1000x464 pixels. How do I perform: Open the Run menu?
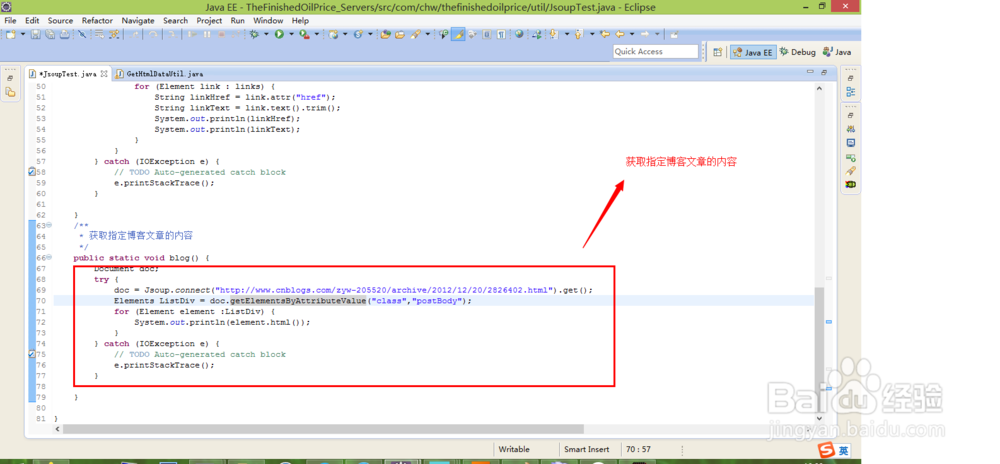coord(238,20)
